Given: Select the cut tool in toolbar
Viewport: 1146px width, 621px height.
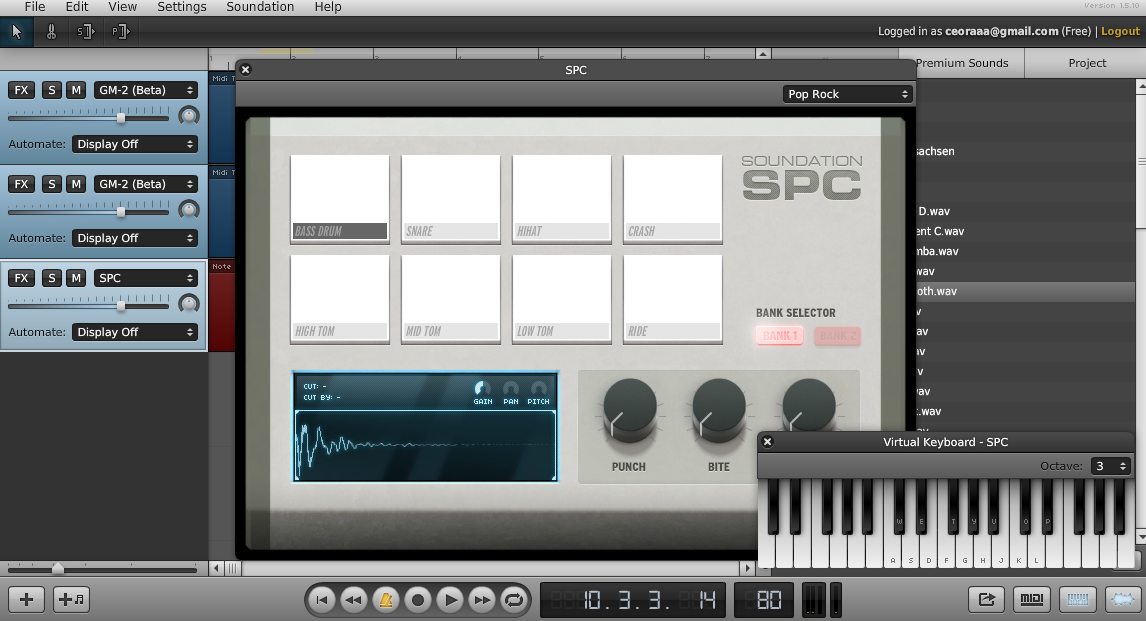Looking at the screenshot, I should coord(51,31).
